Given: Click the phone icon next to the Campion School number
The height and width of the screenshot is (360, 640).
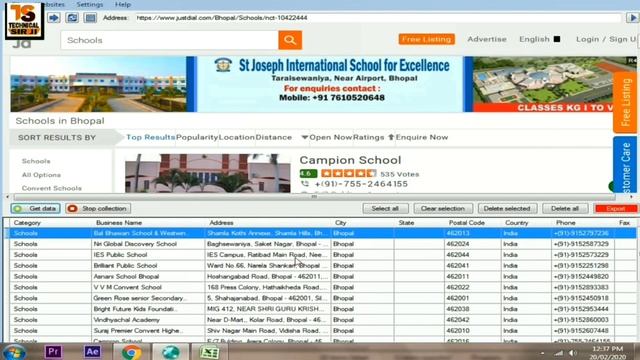Looking at the screenshot, I should (304, 184).
